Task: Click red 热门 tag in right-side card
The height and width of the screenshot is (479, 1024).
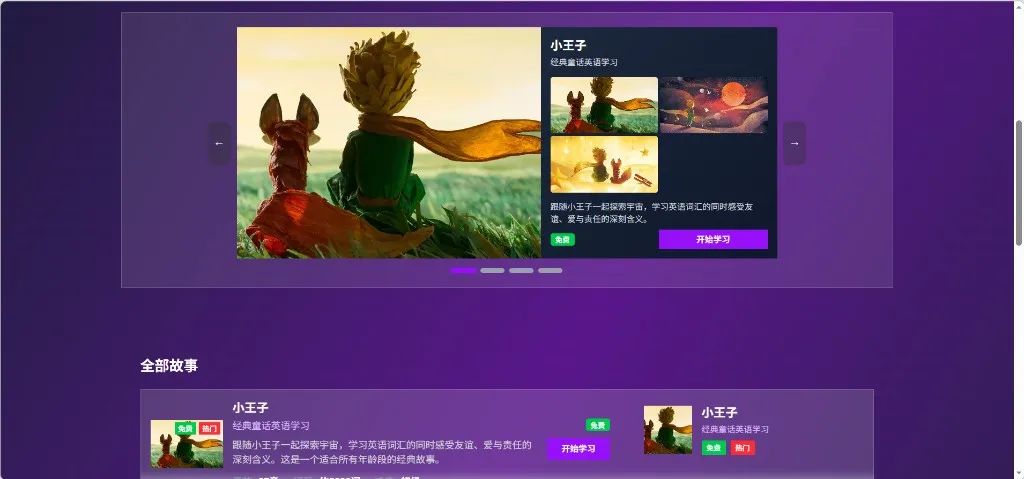Action: pos(742,448)
